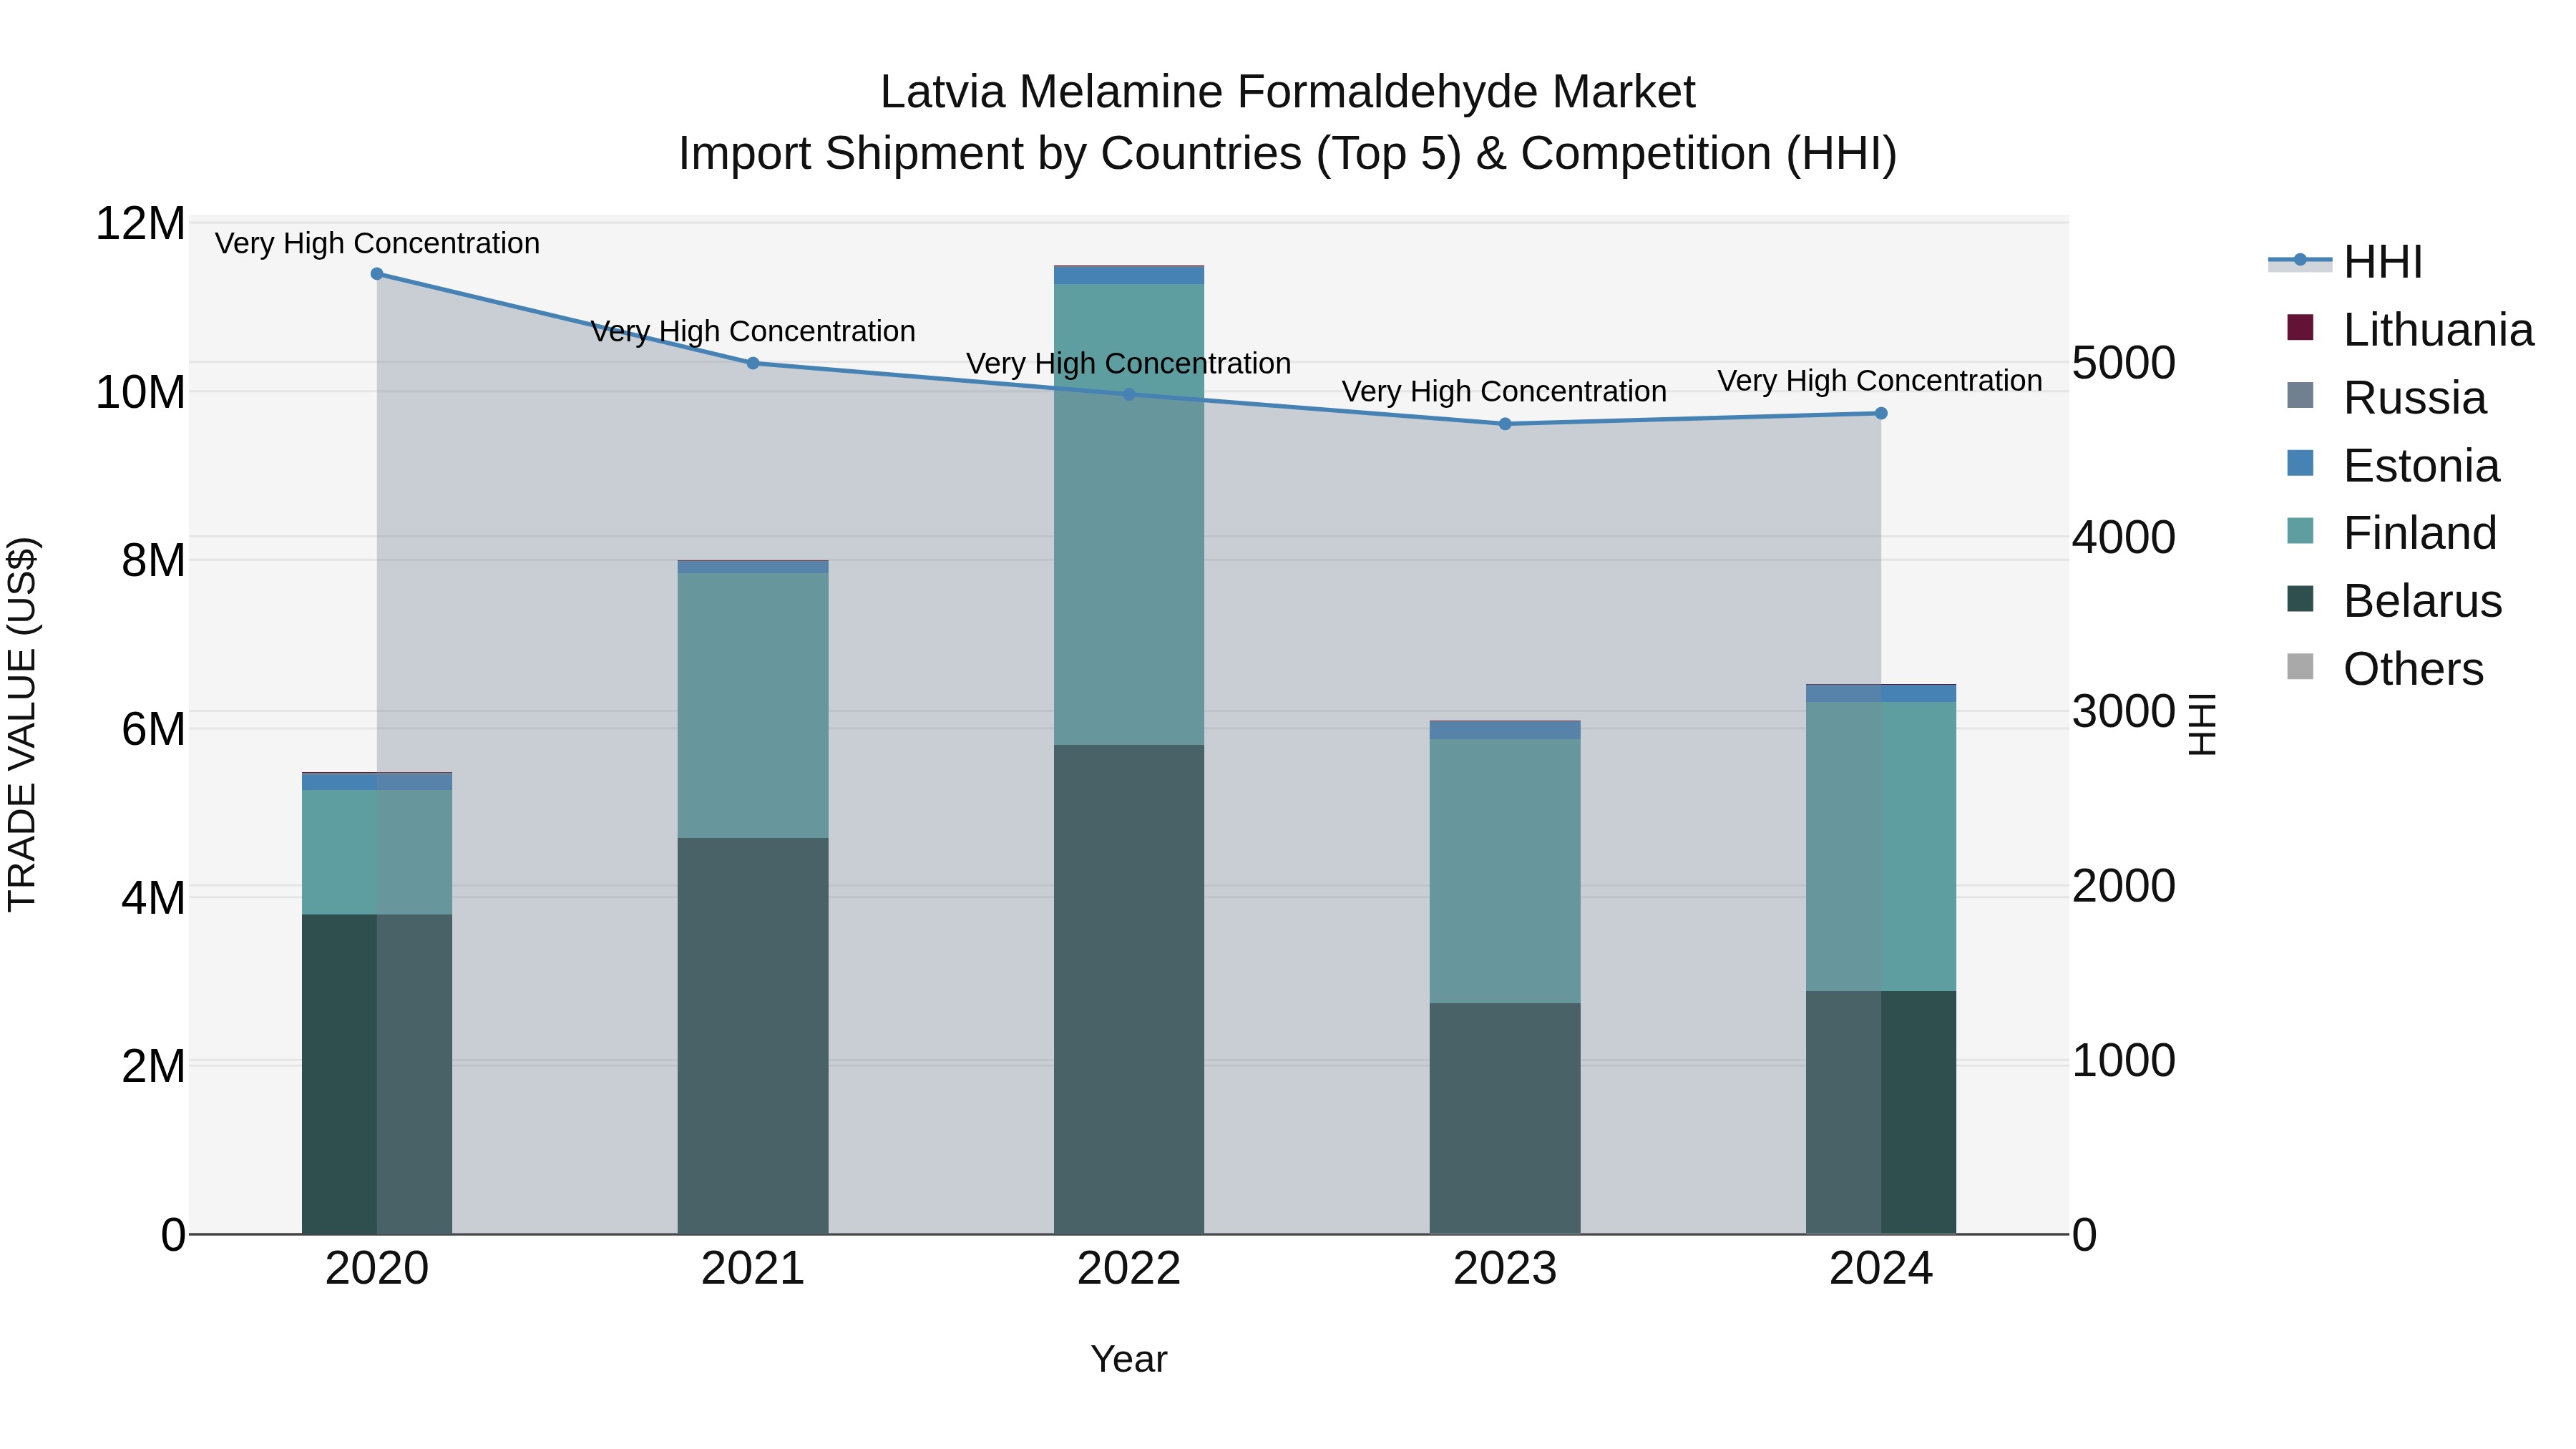2576x1449 pixels.
Task: Click the 2023 'Very High Concentration' annotation
Action: pyautogui.click(x=1505, y=391)
